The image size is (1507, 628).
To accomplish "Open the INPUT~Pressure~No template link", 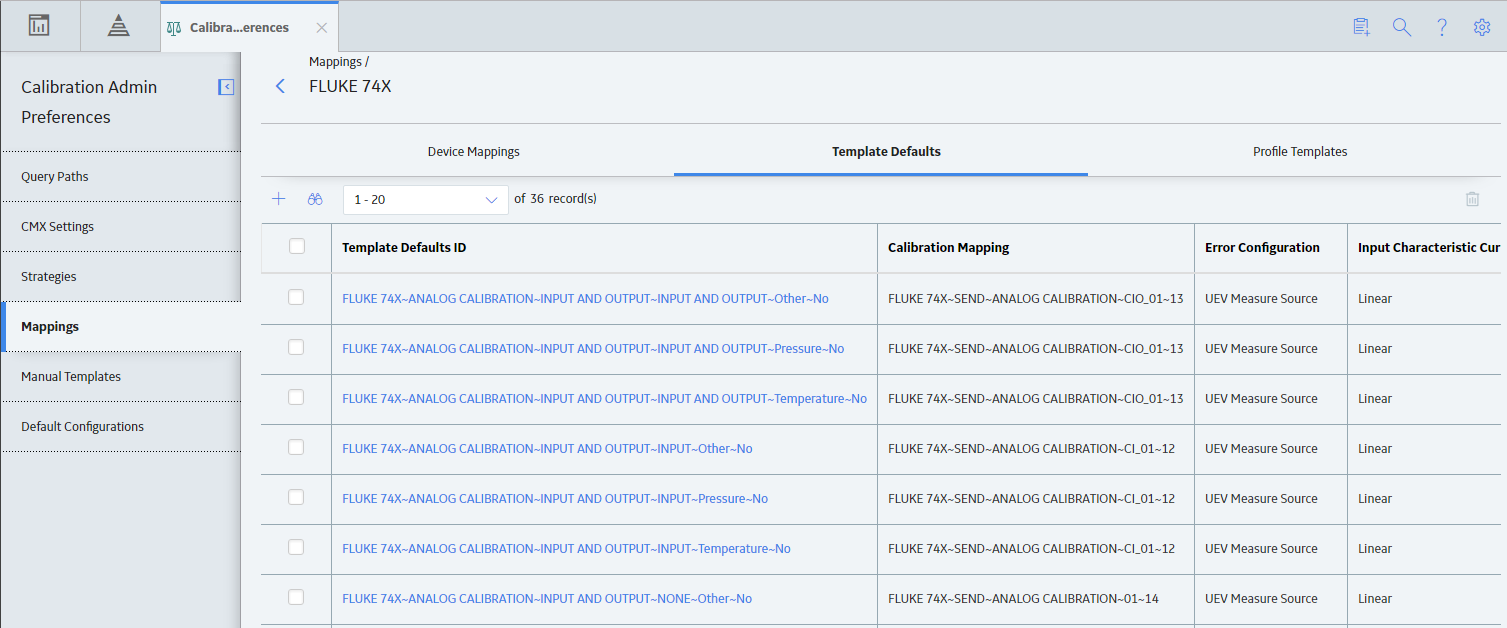I will [555, 499].
